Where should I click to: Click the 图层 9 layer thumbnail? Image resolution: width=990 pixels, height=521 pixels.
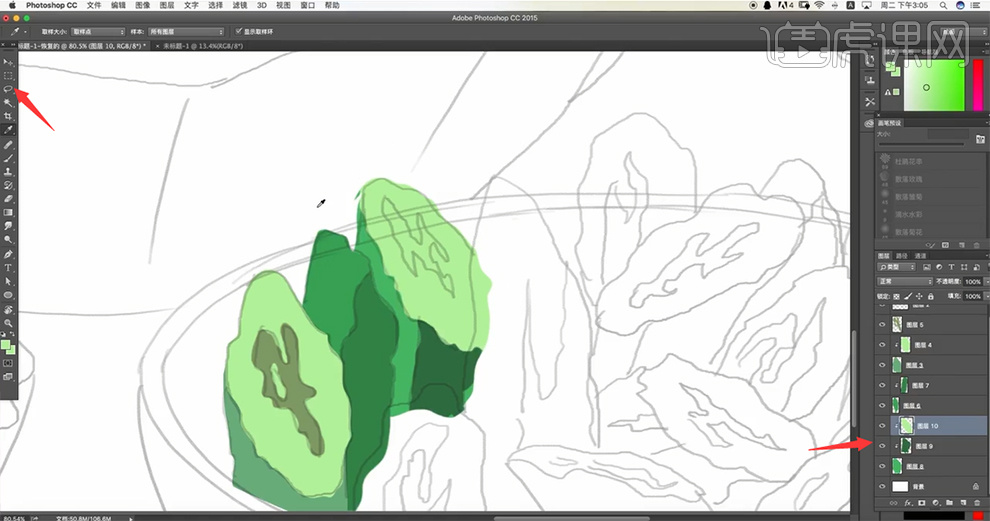(x=905, y=446)
